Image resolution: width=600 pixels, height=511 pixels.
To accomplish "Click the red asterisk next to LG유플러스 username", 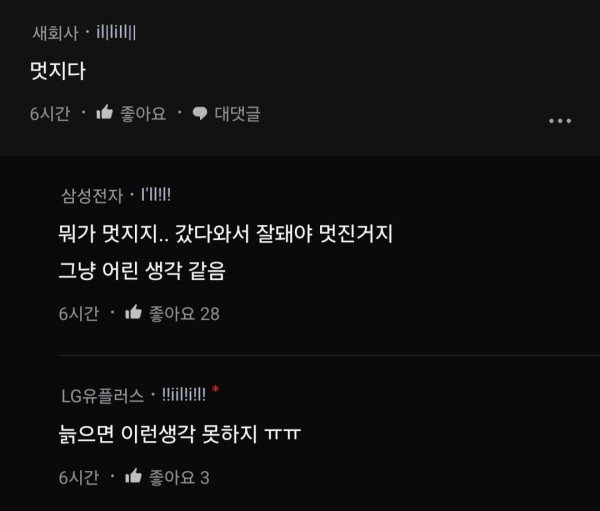I will click(215, 389).
